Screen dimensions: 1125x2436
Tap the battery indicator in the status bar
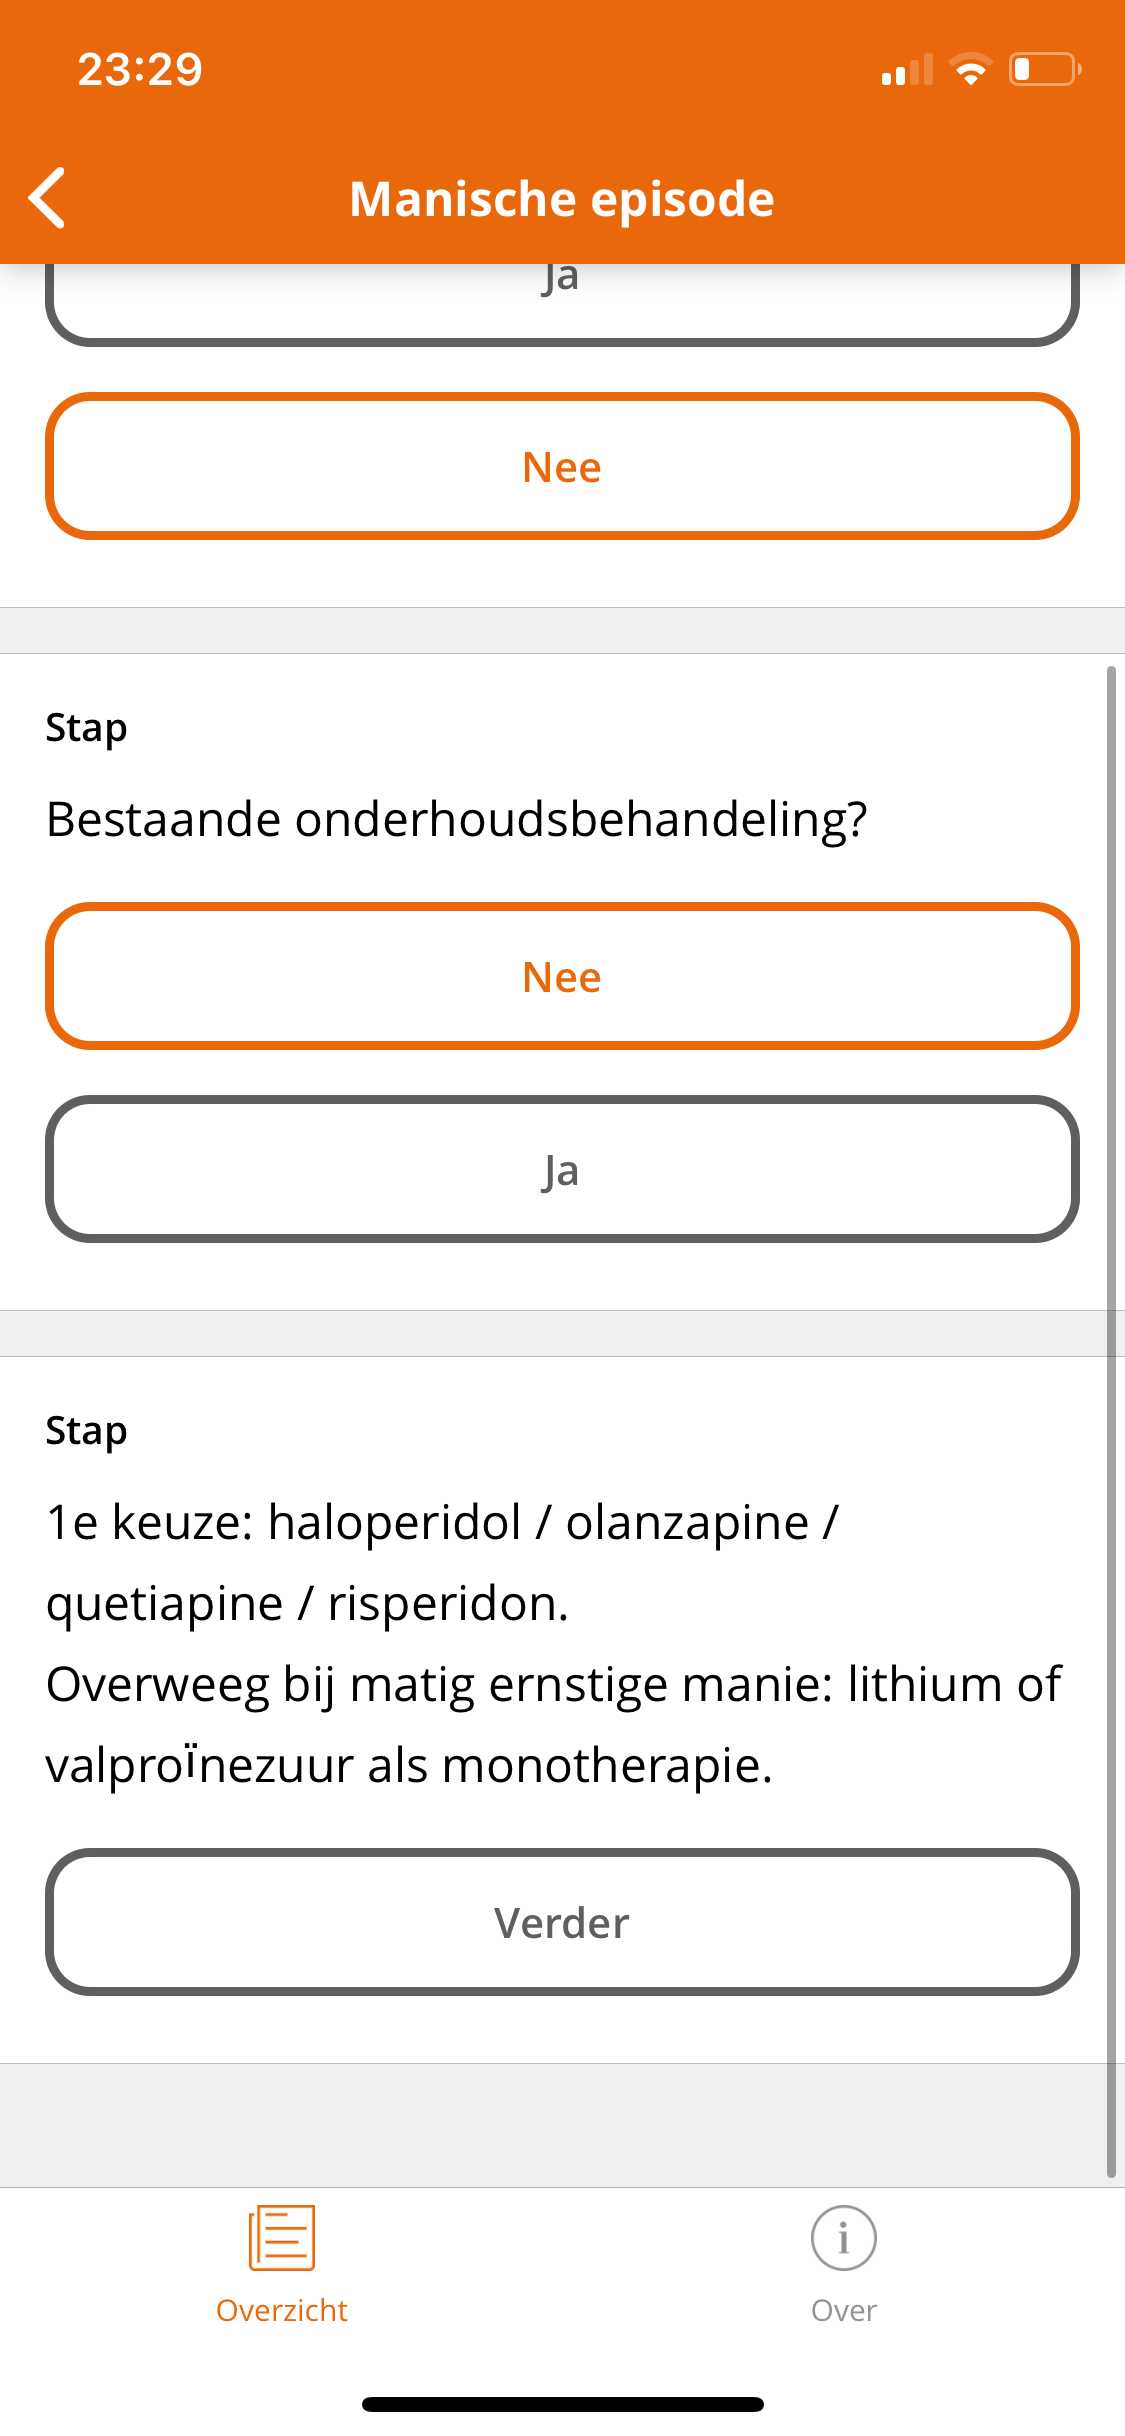click(x=1041, y=68)
